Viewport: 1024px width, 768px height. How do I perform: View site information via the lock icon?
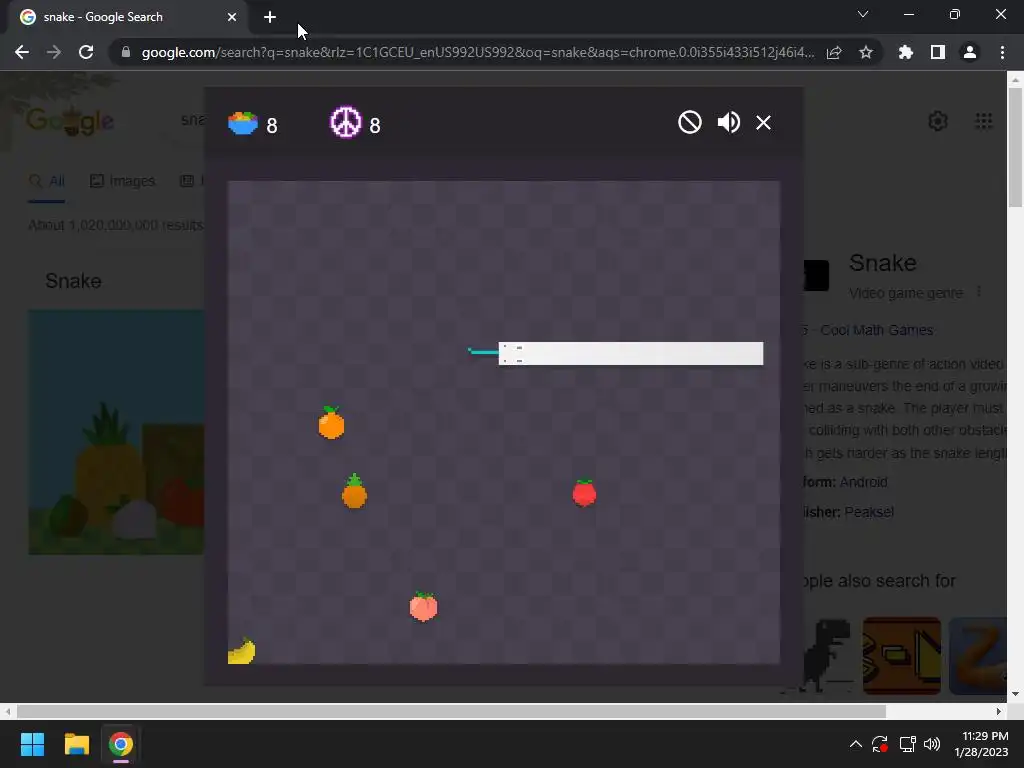pyautogui.click(x=126, y=52)
